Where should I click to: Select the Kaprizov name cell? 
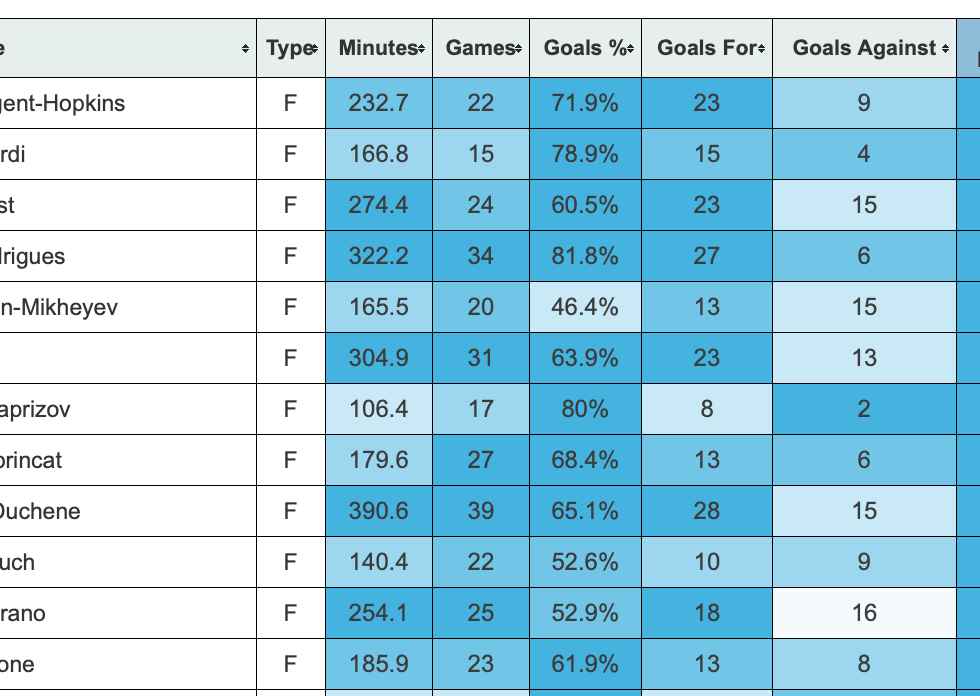coord(36,409)
